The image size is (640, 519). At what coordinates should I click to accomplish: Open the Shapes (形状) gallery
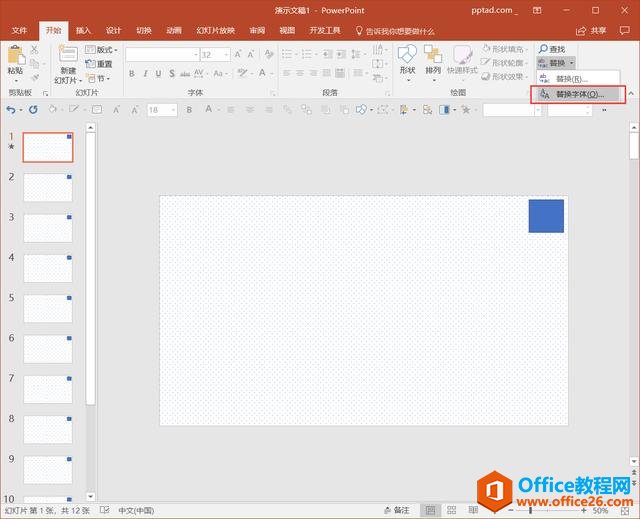click(407, 59)
